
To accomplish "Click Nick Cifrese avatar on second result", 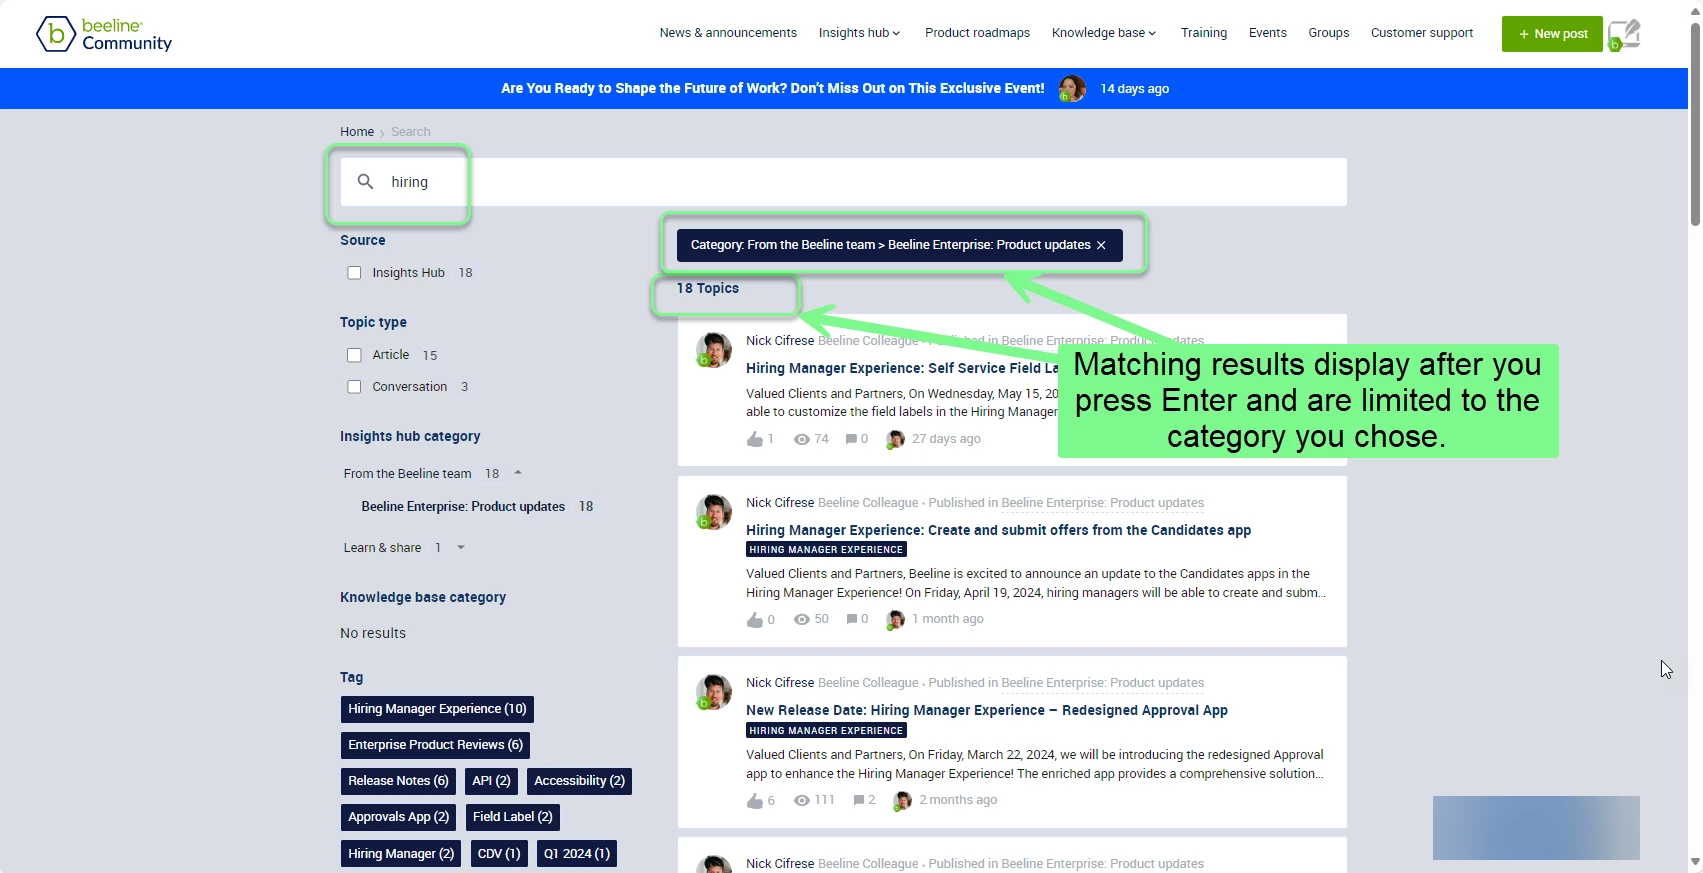I will click(714, 512).
